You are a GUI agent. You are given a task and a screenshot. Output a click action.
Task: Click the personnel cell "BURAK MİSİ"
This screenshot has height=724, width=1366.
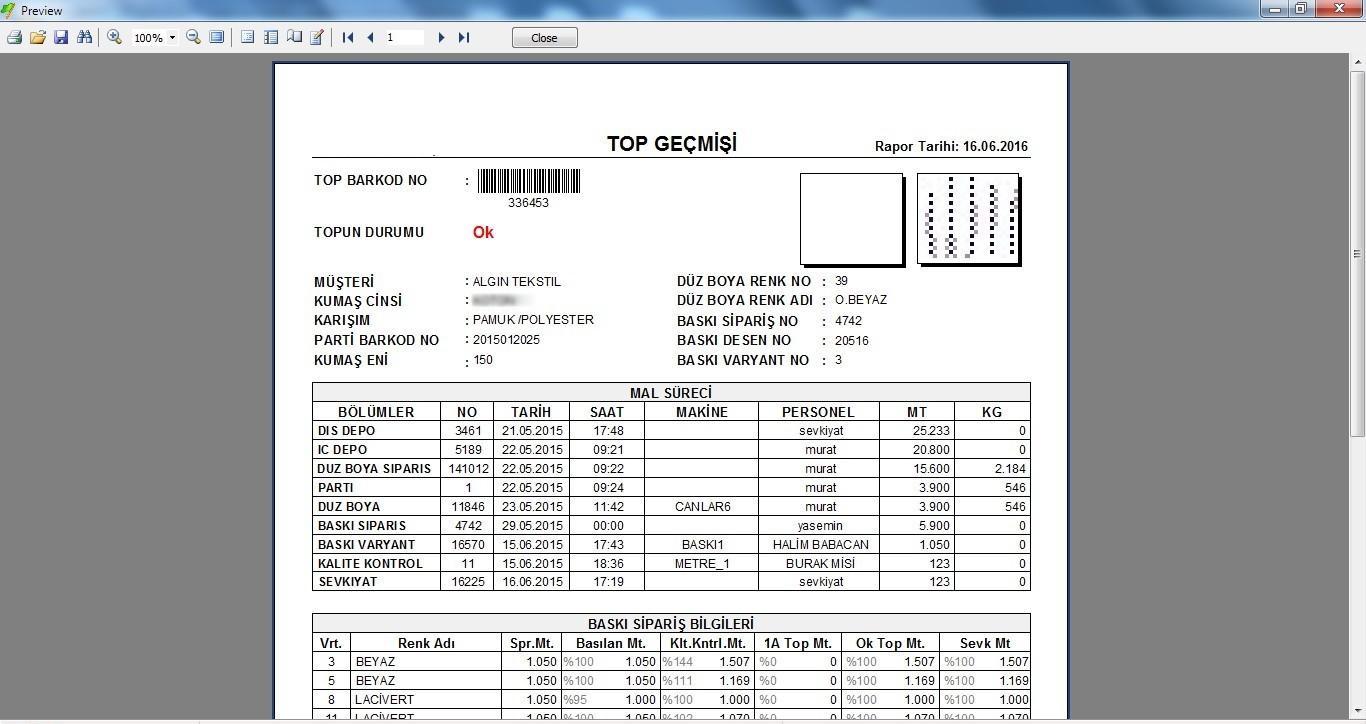coord(821,564)
